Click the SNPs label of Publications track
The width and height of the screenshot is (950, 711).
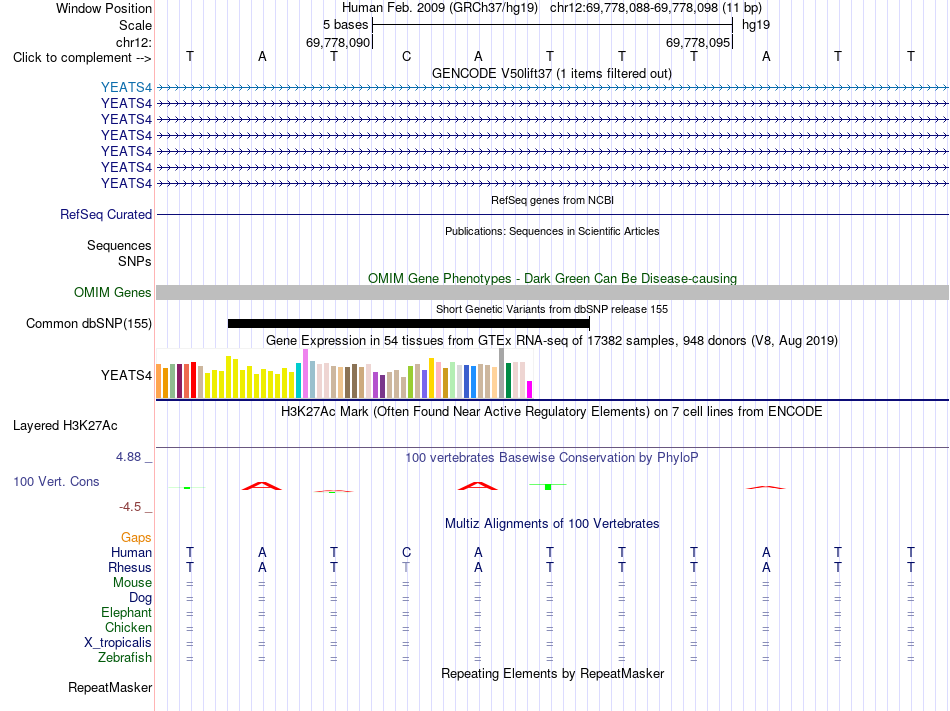(135, 261)
